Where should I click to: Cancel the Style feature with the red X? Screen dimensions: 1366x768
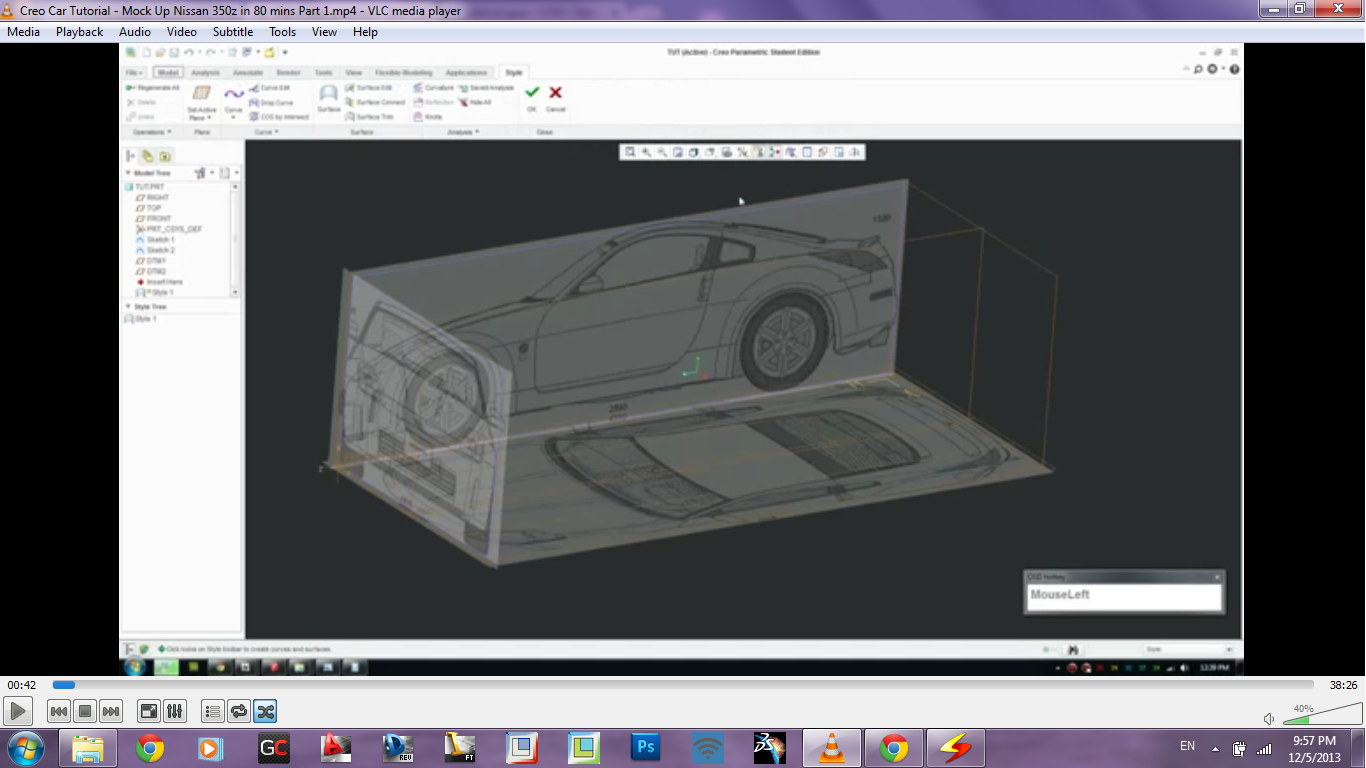pos(556,93)
